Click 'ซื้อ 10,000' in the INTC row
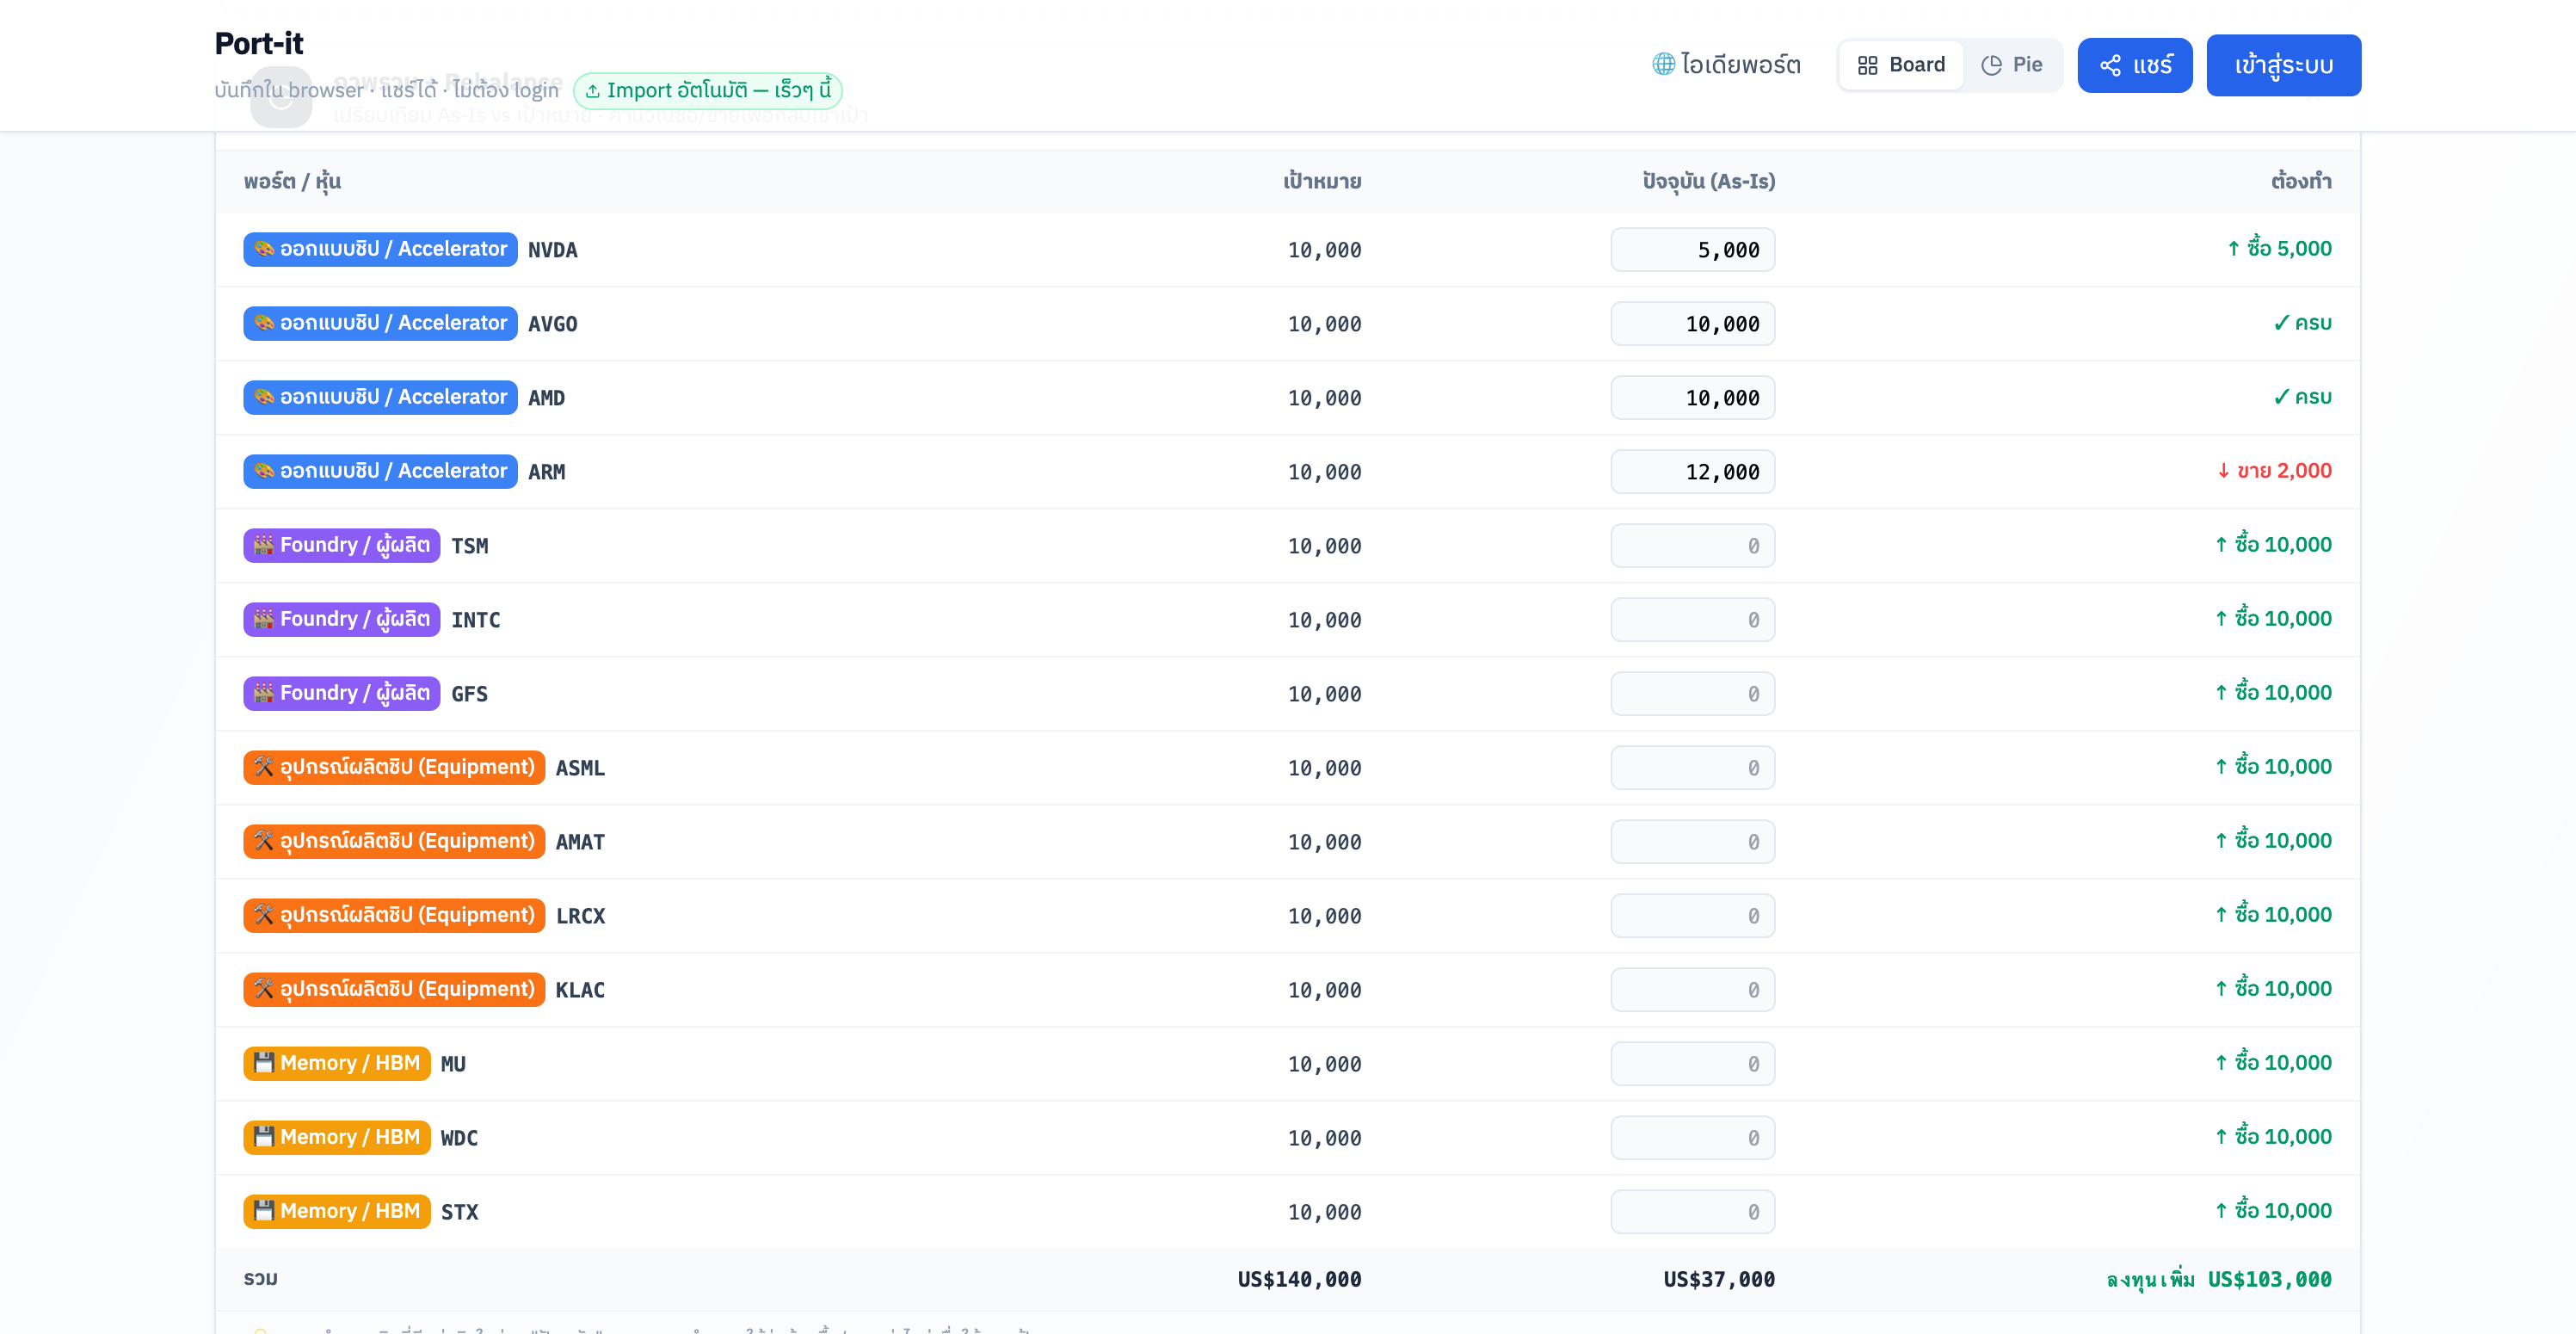This screenshot has width=2576, height=1334. click(2273, 618)
